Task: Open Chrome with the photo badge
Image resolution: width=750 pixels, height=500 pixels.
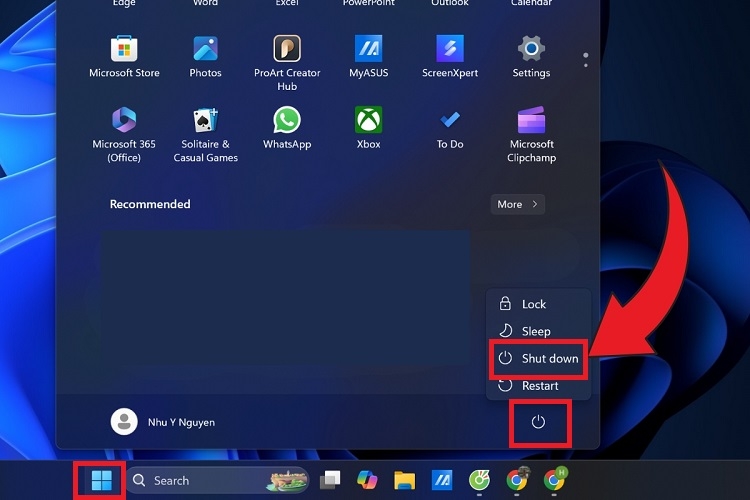Action: point(517,479)
